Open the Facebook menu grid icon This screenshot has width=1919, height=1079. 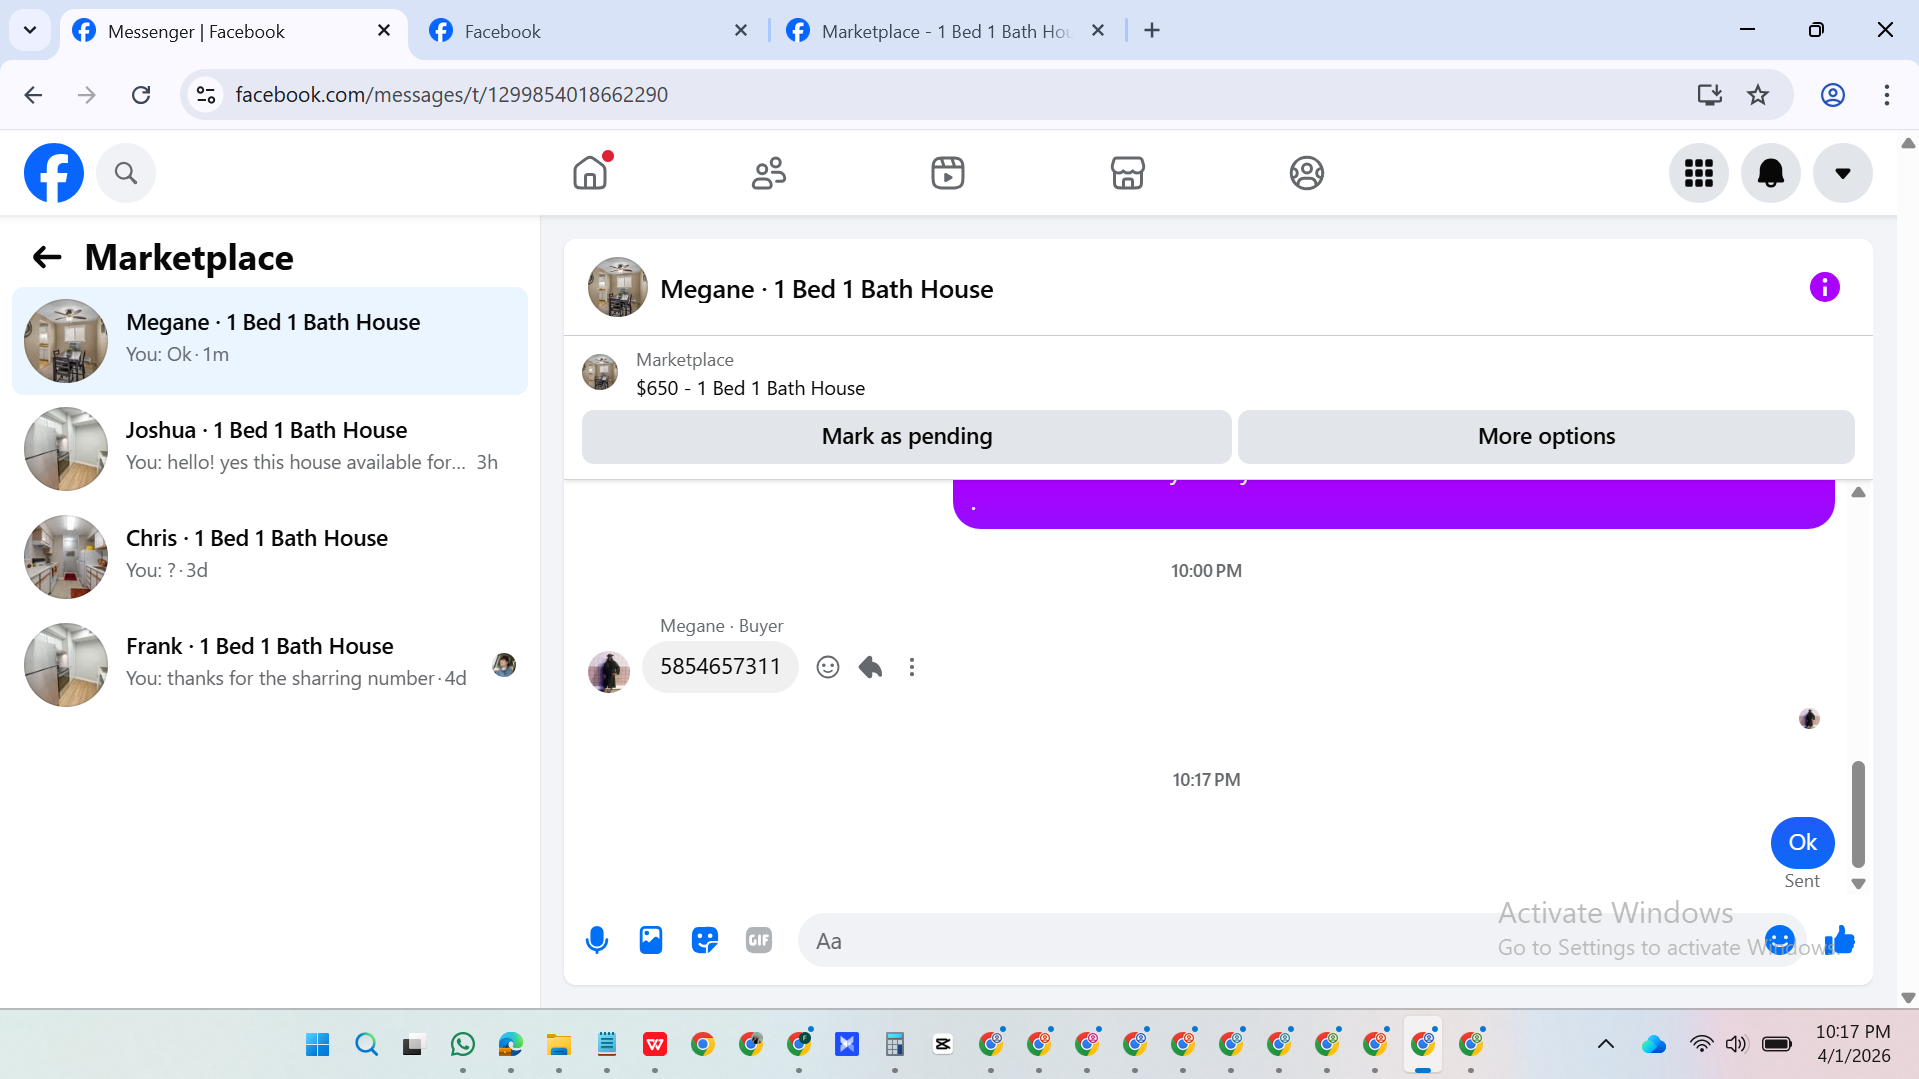click(x=1698, y=173)
